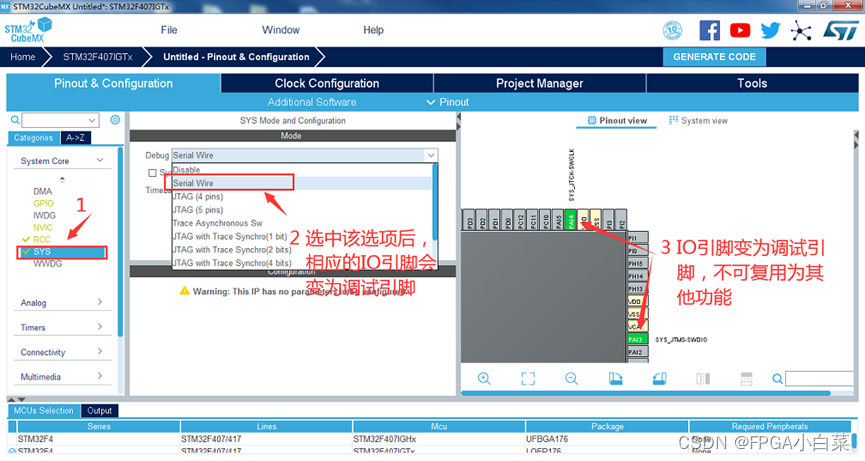Switch to Project Manager tab

coord(540,83)
